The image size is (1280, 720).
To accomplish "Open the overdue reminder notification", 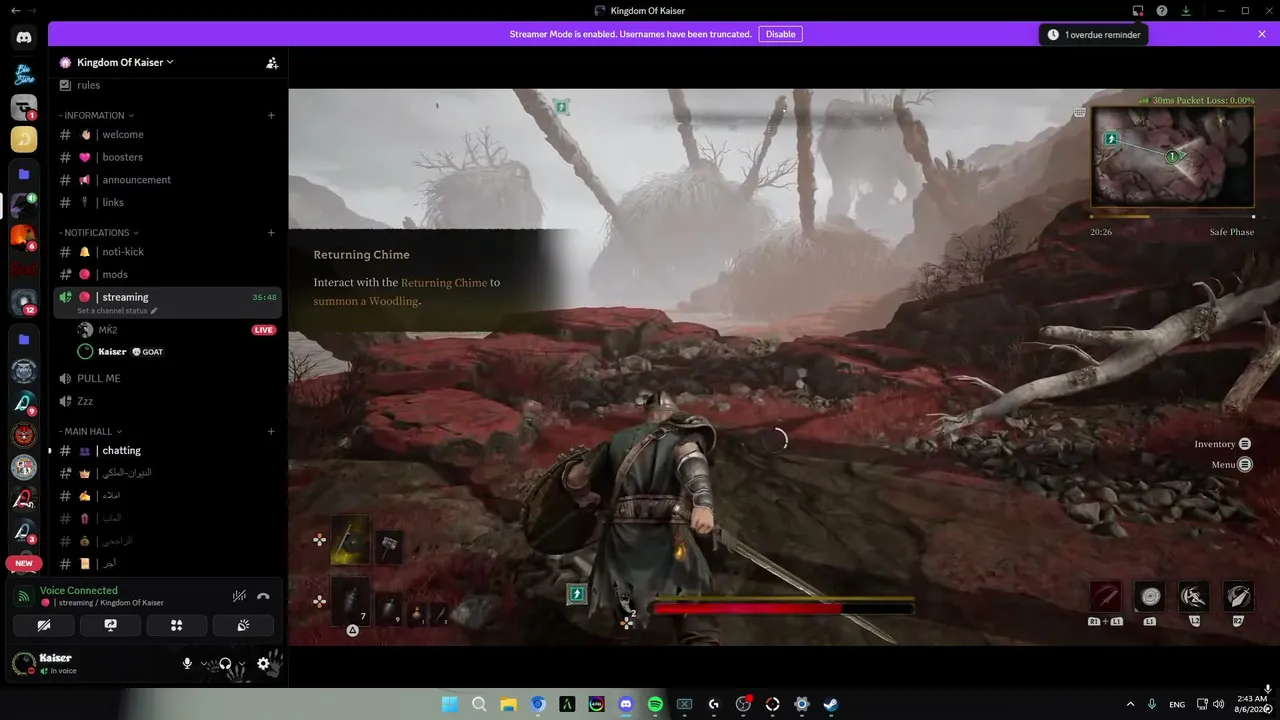I will pos(1094,35).
